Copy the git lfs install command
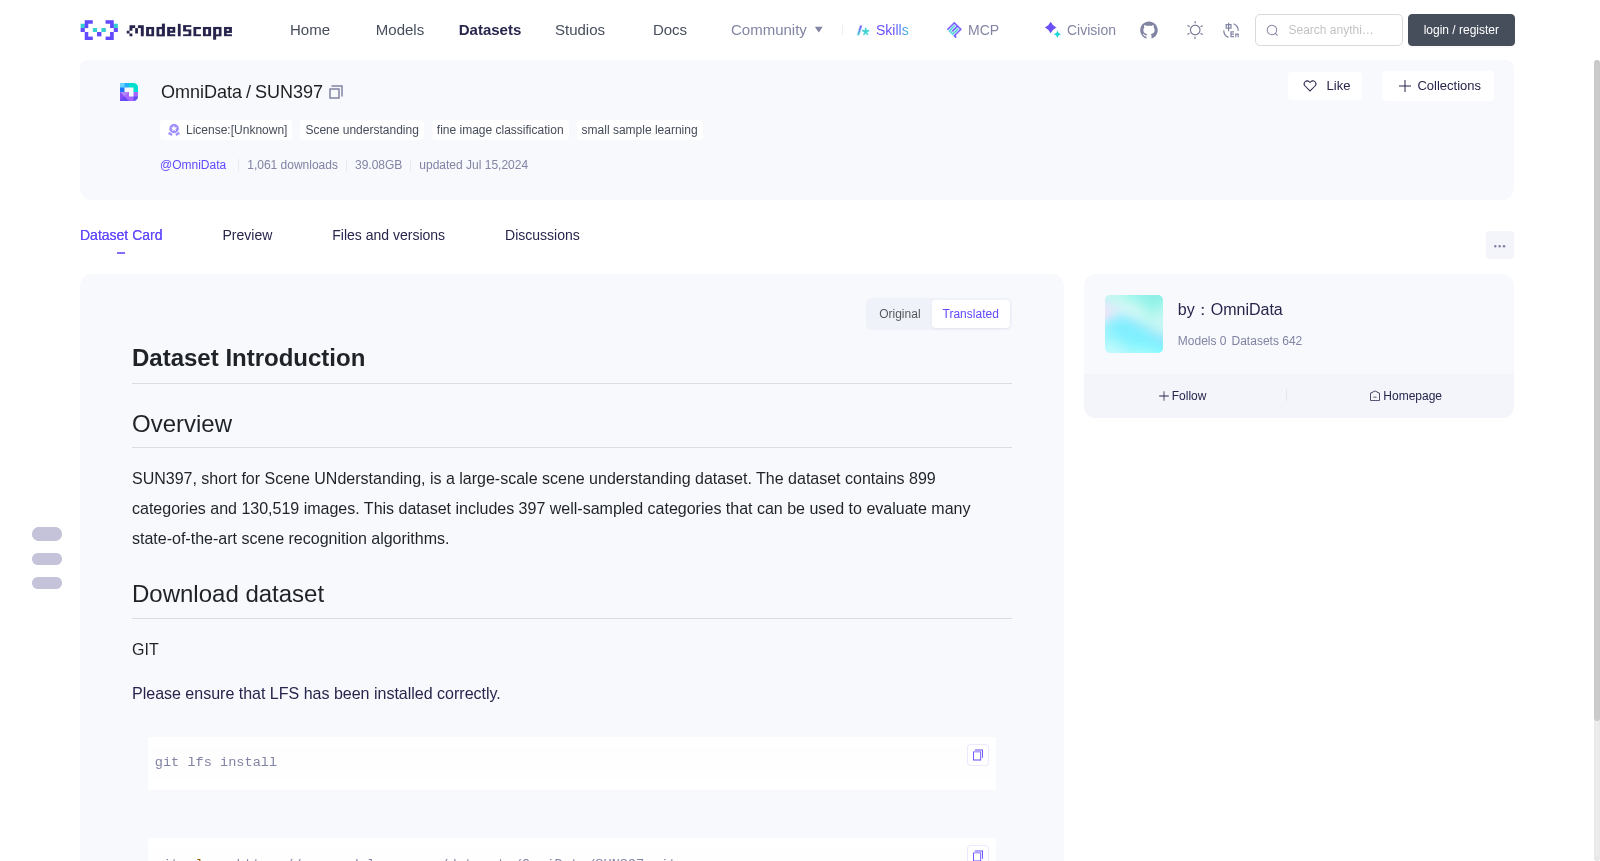1600x861 pixels. (x=978, y=755)
